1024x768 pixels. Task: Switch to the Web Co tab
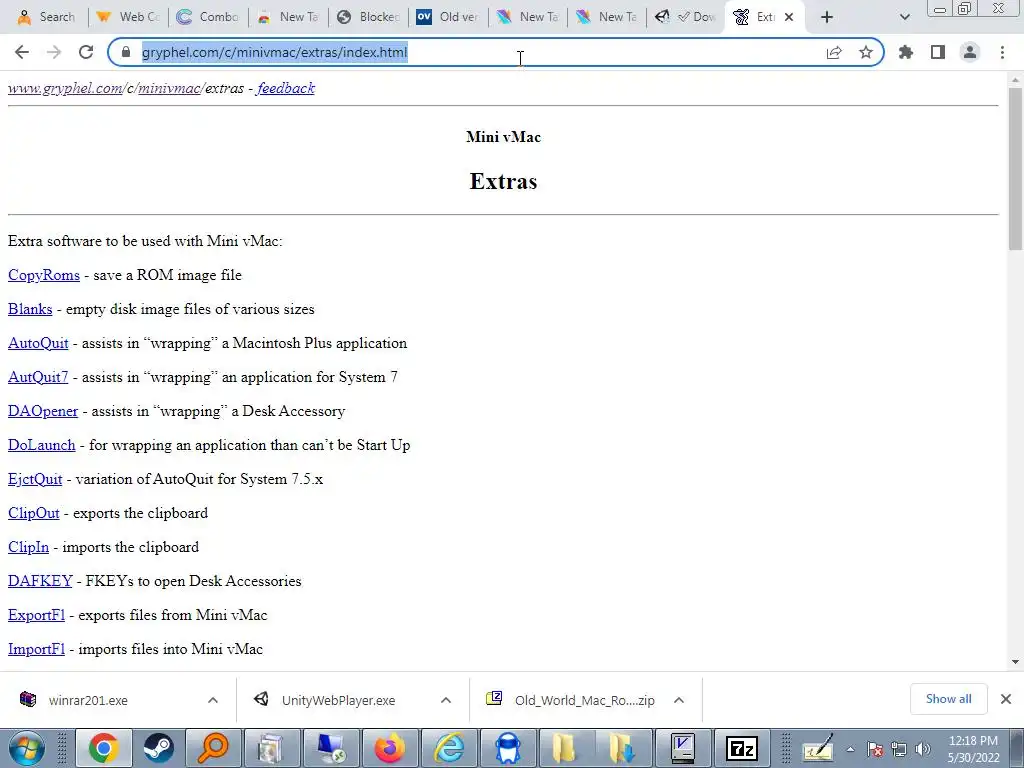[128, 17]
